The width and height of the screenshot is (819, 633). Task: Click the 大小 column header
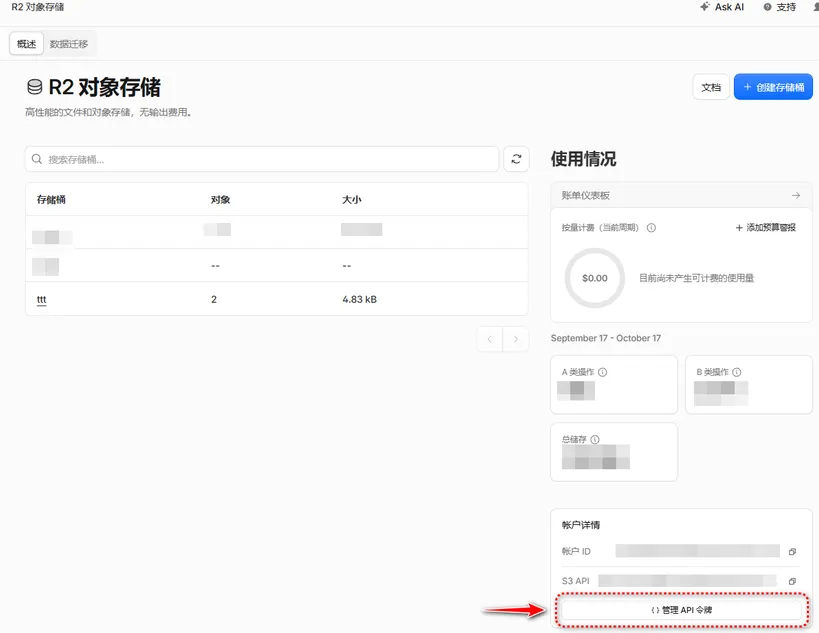[x=352, y=200]
